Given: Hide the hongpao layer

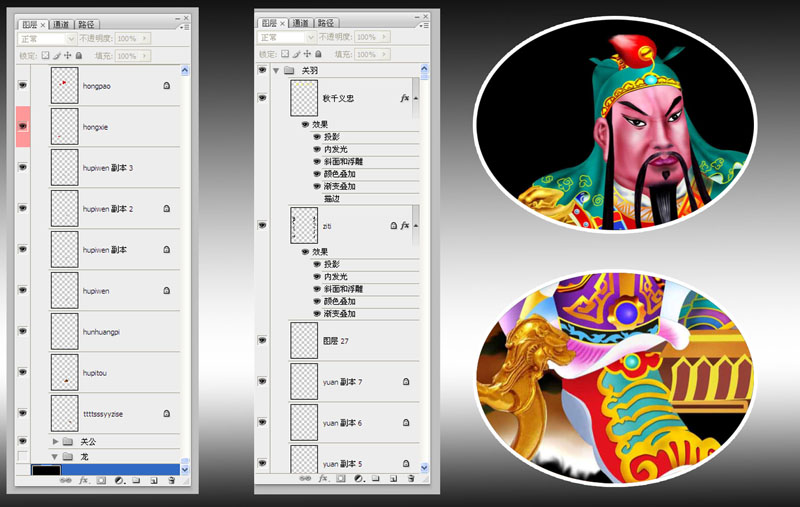Looking at the screenshot, I should click(x=23, y=85).
